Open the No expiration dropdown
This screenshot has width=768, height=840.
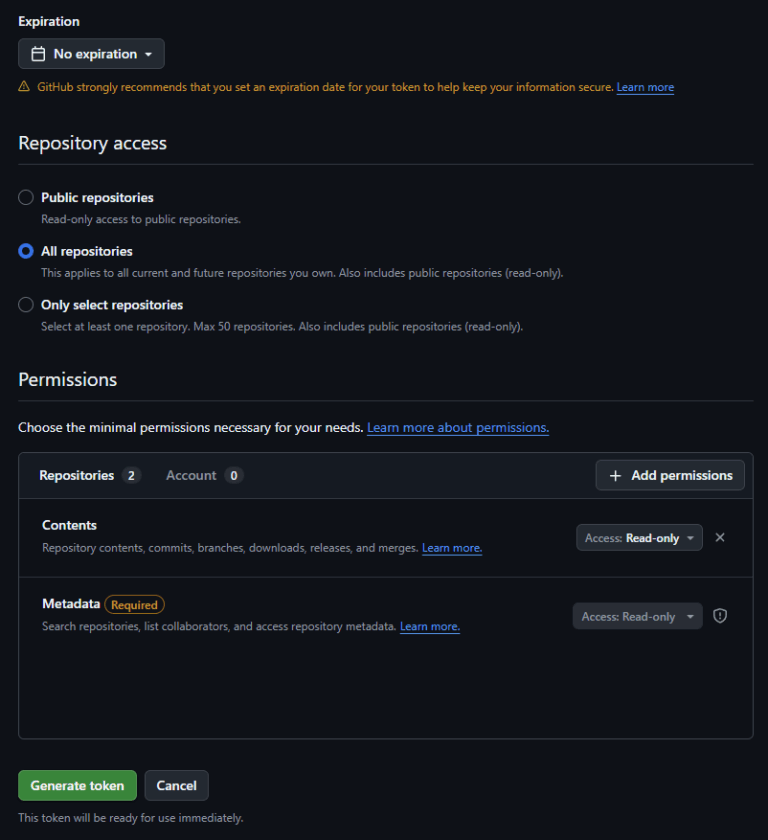click(91, 53)
